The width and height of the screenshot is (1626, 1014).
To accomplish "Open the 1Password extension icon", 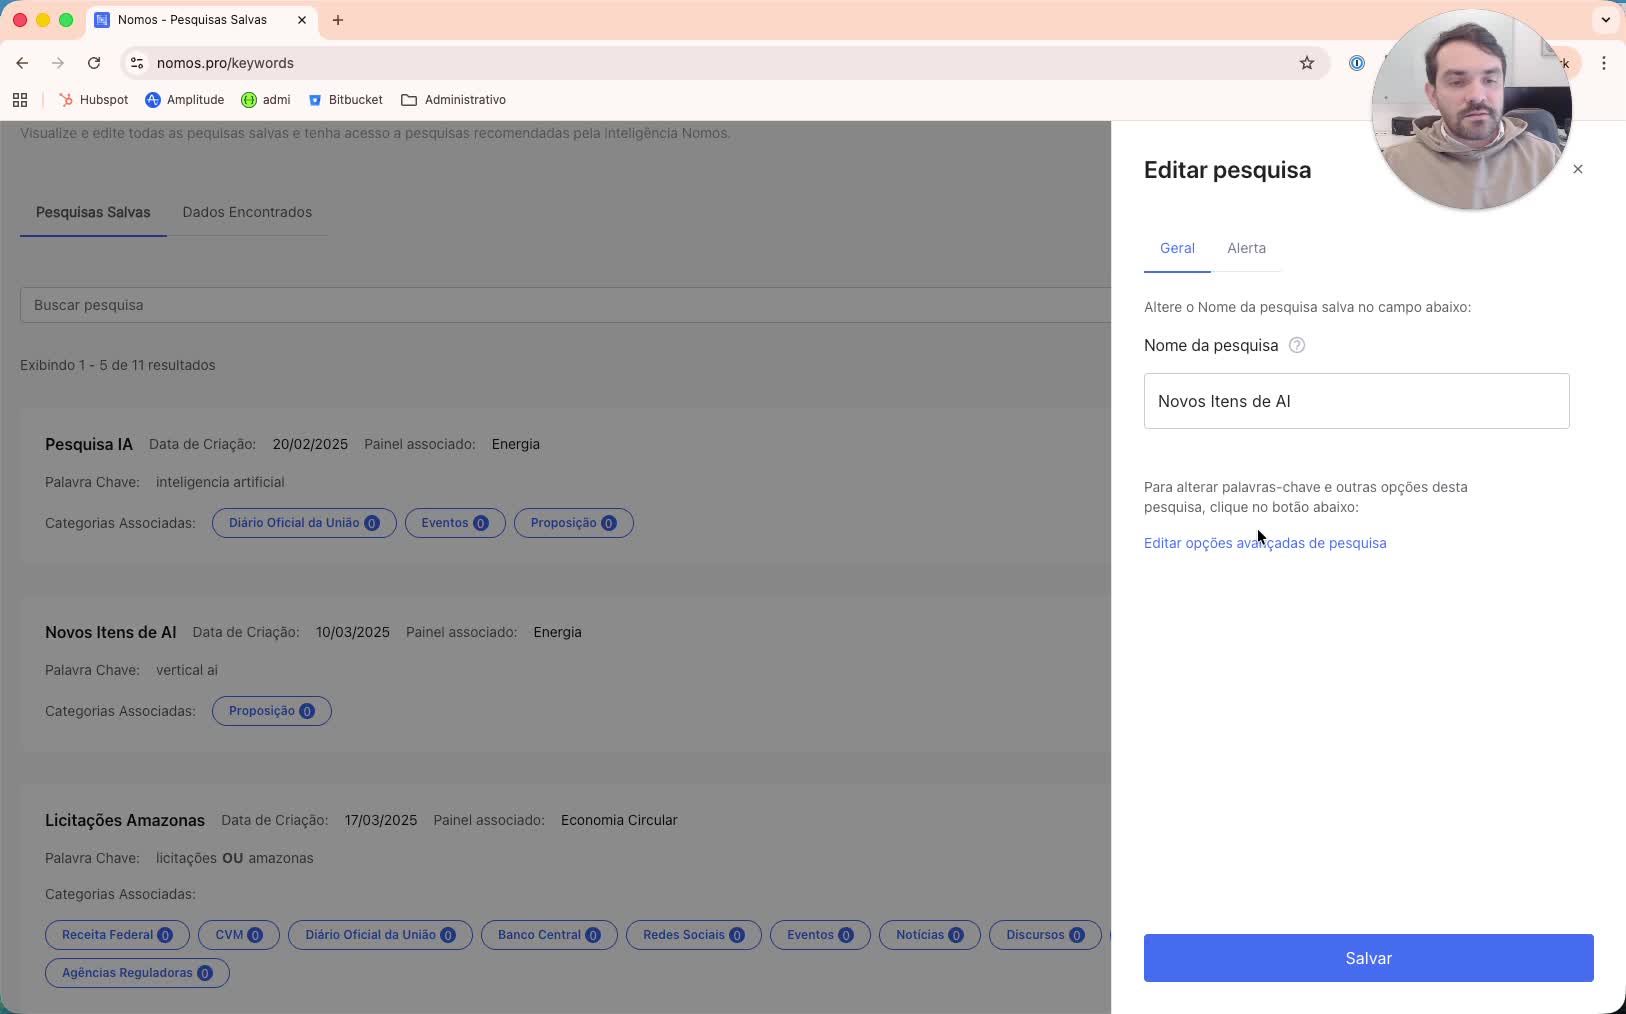I will [1357, 63].
